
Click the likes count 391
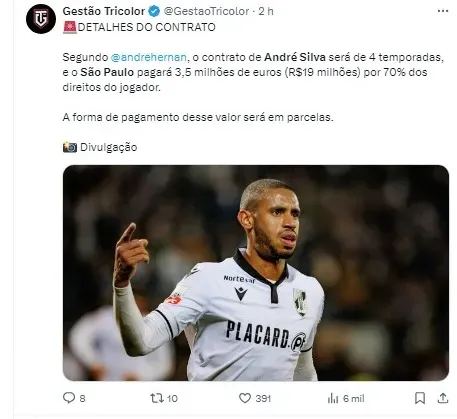pos(263,398)
